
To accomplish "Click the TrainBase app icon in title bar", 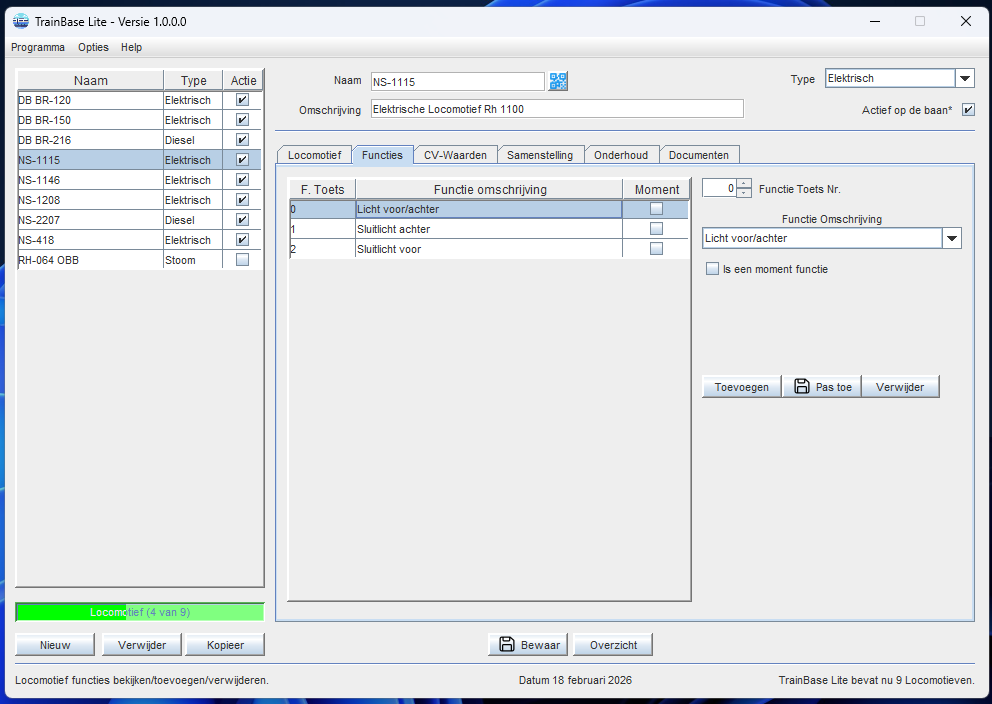I will click(x=20, y=21).
